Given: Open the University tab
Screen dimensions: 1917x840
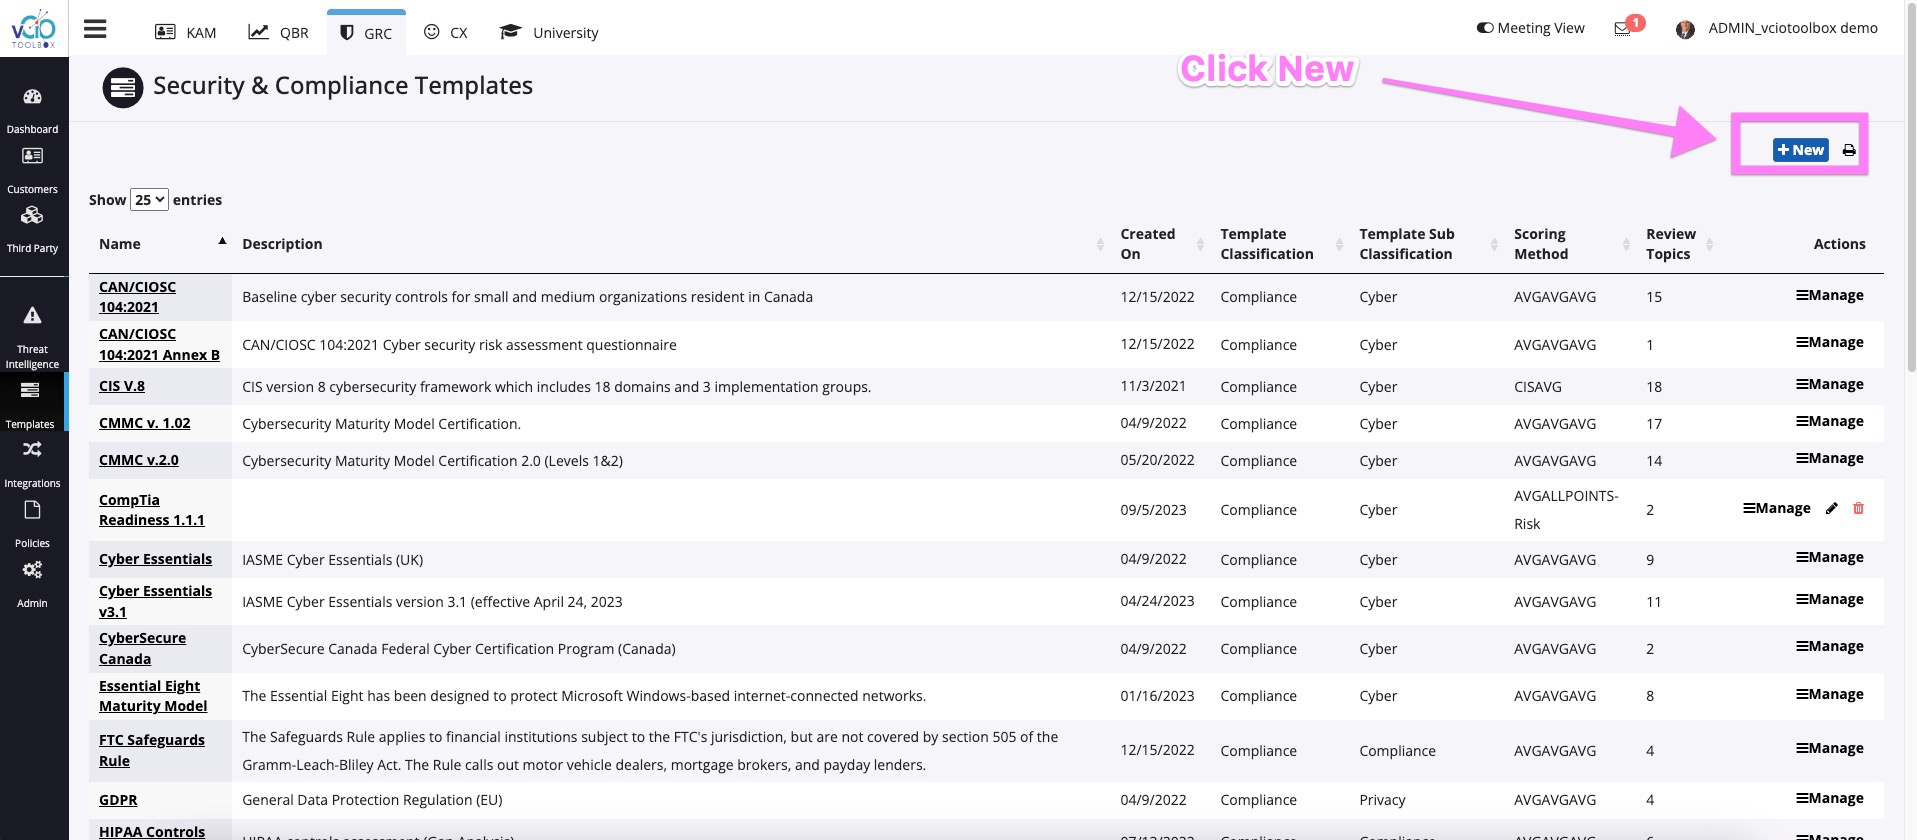Looking at the screenshot, I should pos(549,32).
